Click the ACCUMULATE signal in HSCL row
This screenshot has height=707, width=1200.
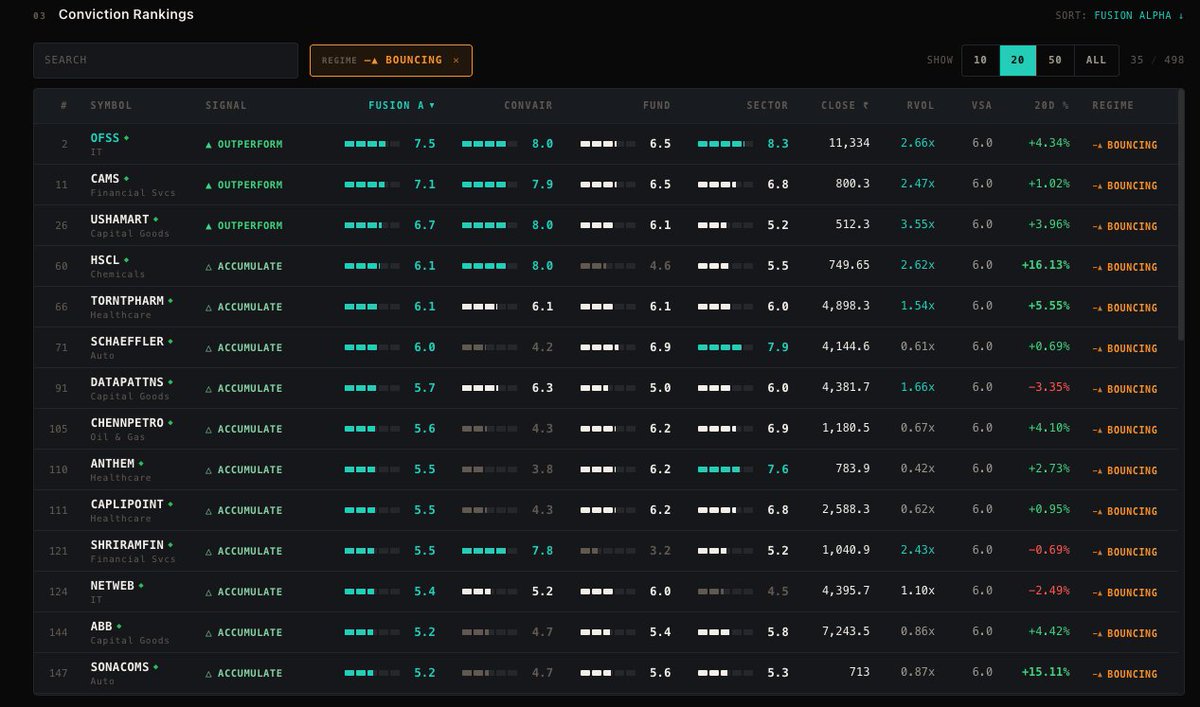[x=244, y=266]
